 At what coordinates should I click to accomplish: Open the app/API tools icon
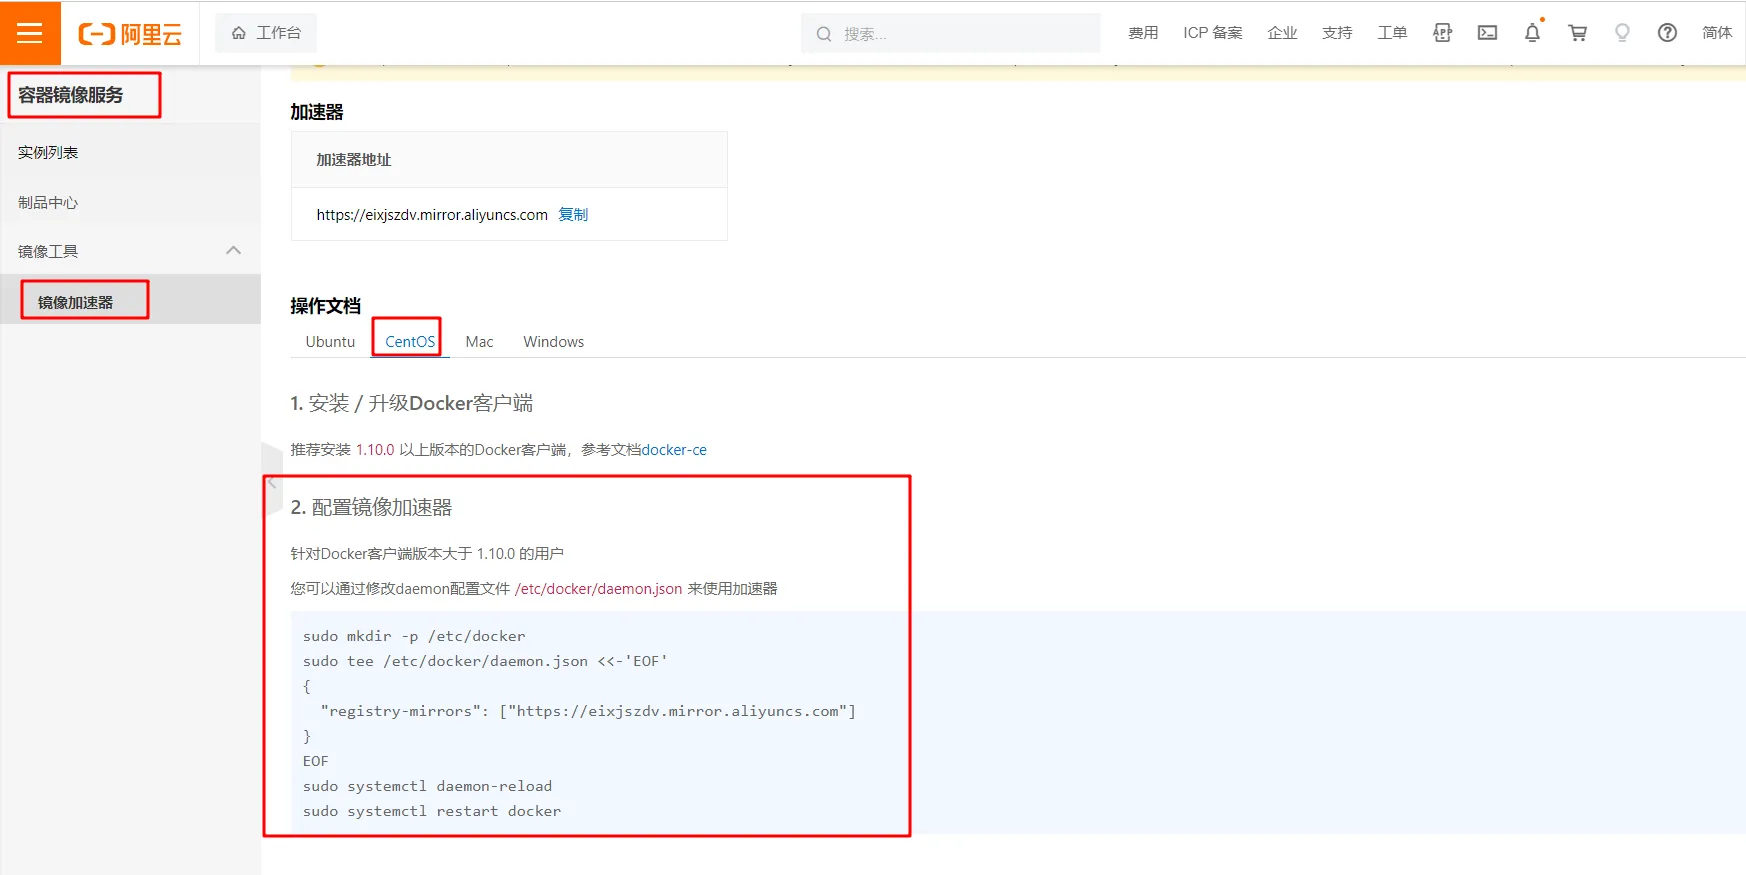pos(1442,33)
